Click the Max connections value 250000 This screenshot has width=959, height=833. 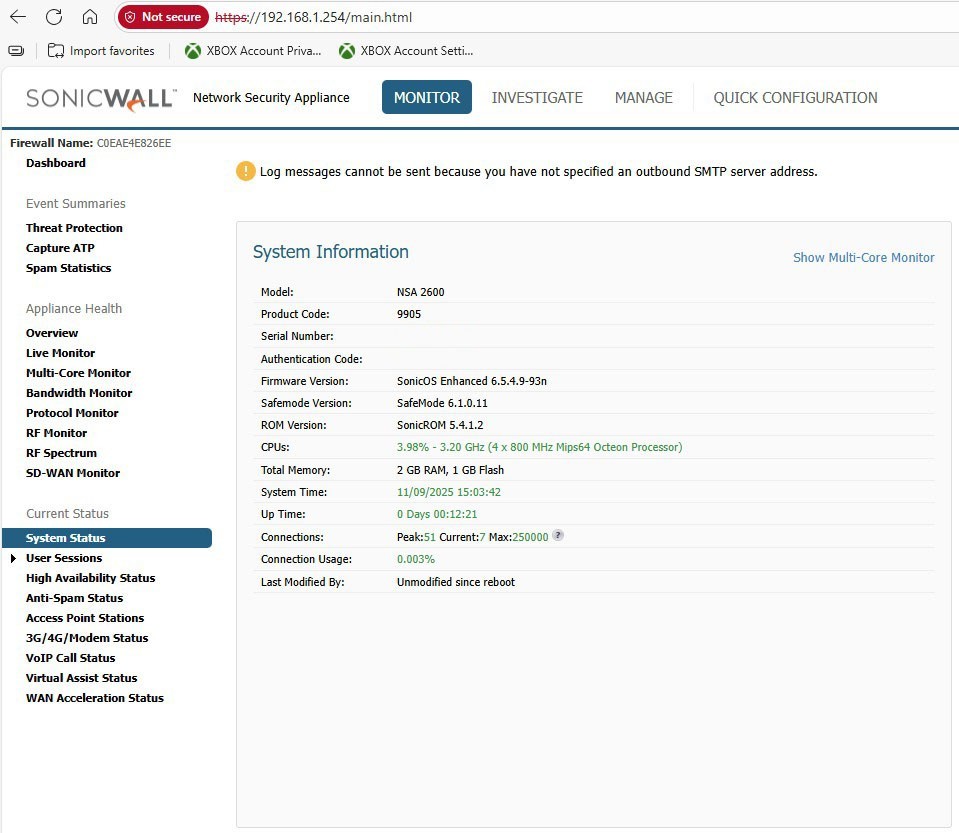click(530, 537)
